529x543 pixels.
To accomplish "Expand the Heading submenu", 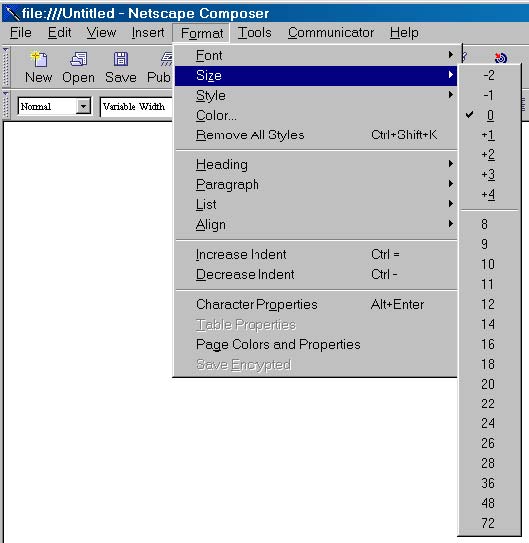I will tap(316, 164).
